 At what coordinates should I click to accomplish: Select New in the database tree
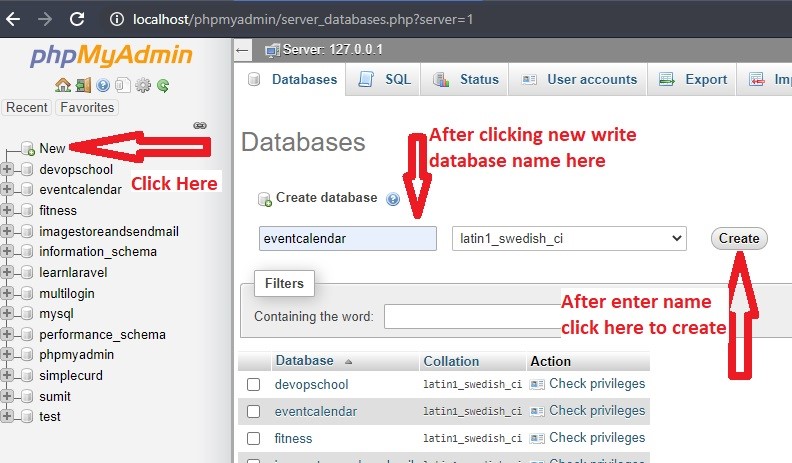(x=52, y=148)
